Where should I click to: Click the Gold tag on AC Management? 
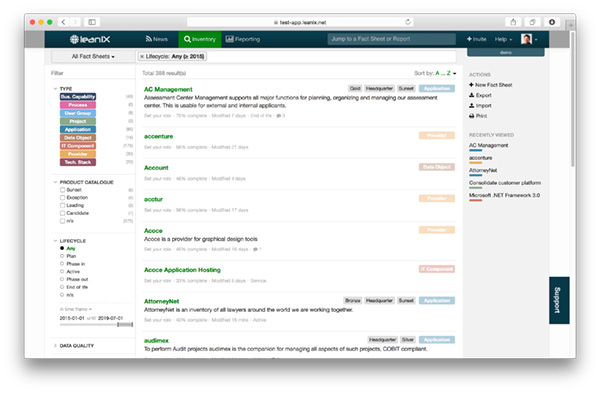pos(355,88)
